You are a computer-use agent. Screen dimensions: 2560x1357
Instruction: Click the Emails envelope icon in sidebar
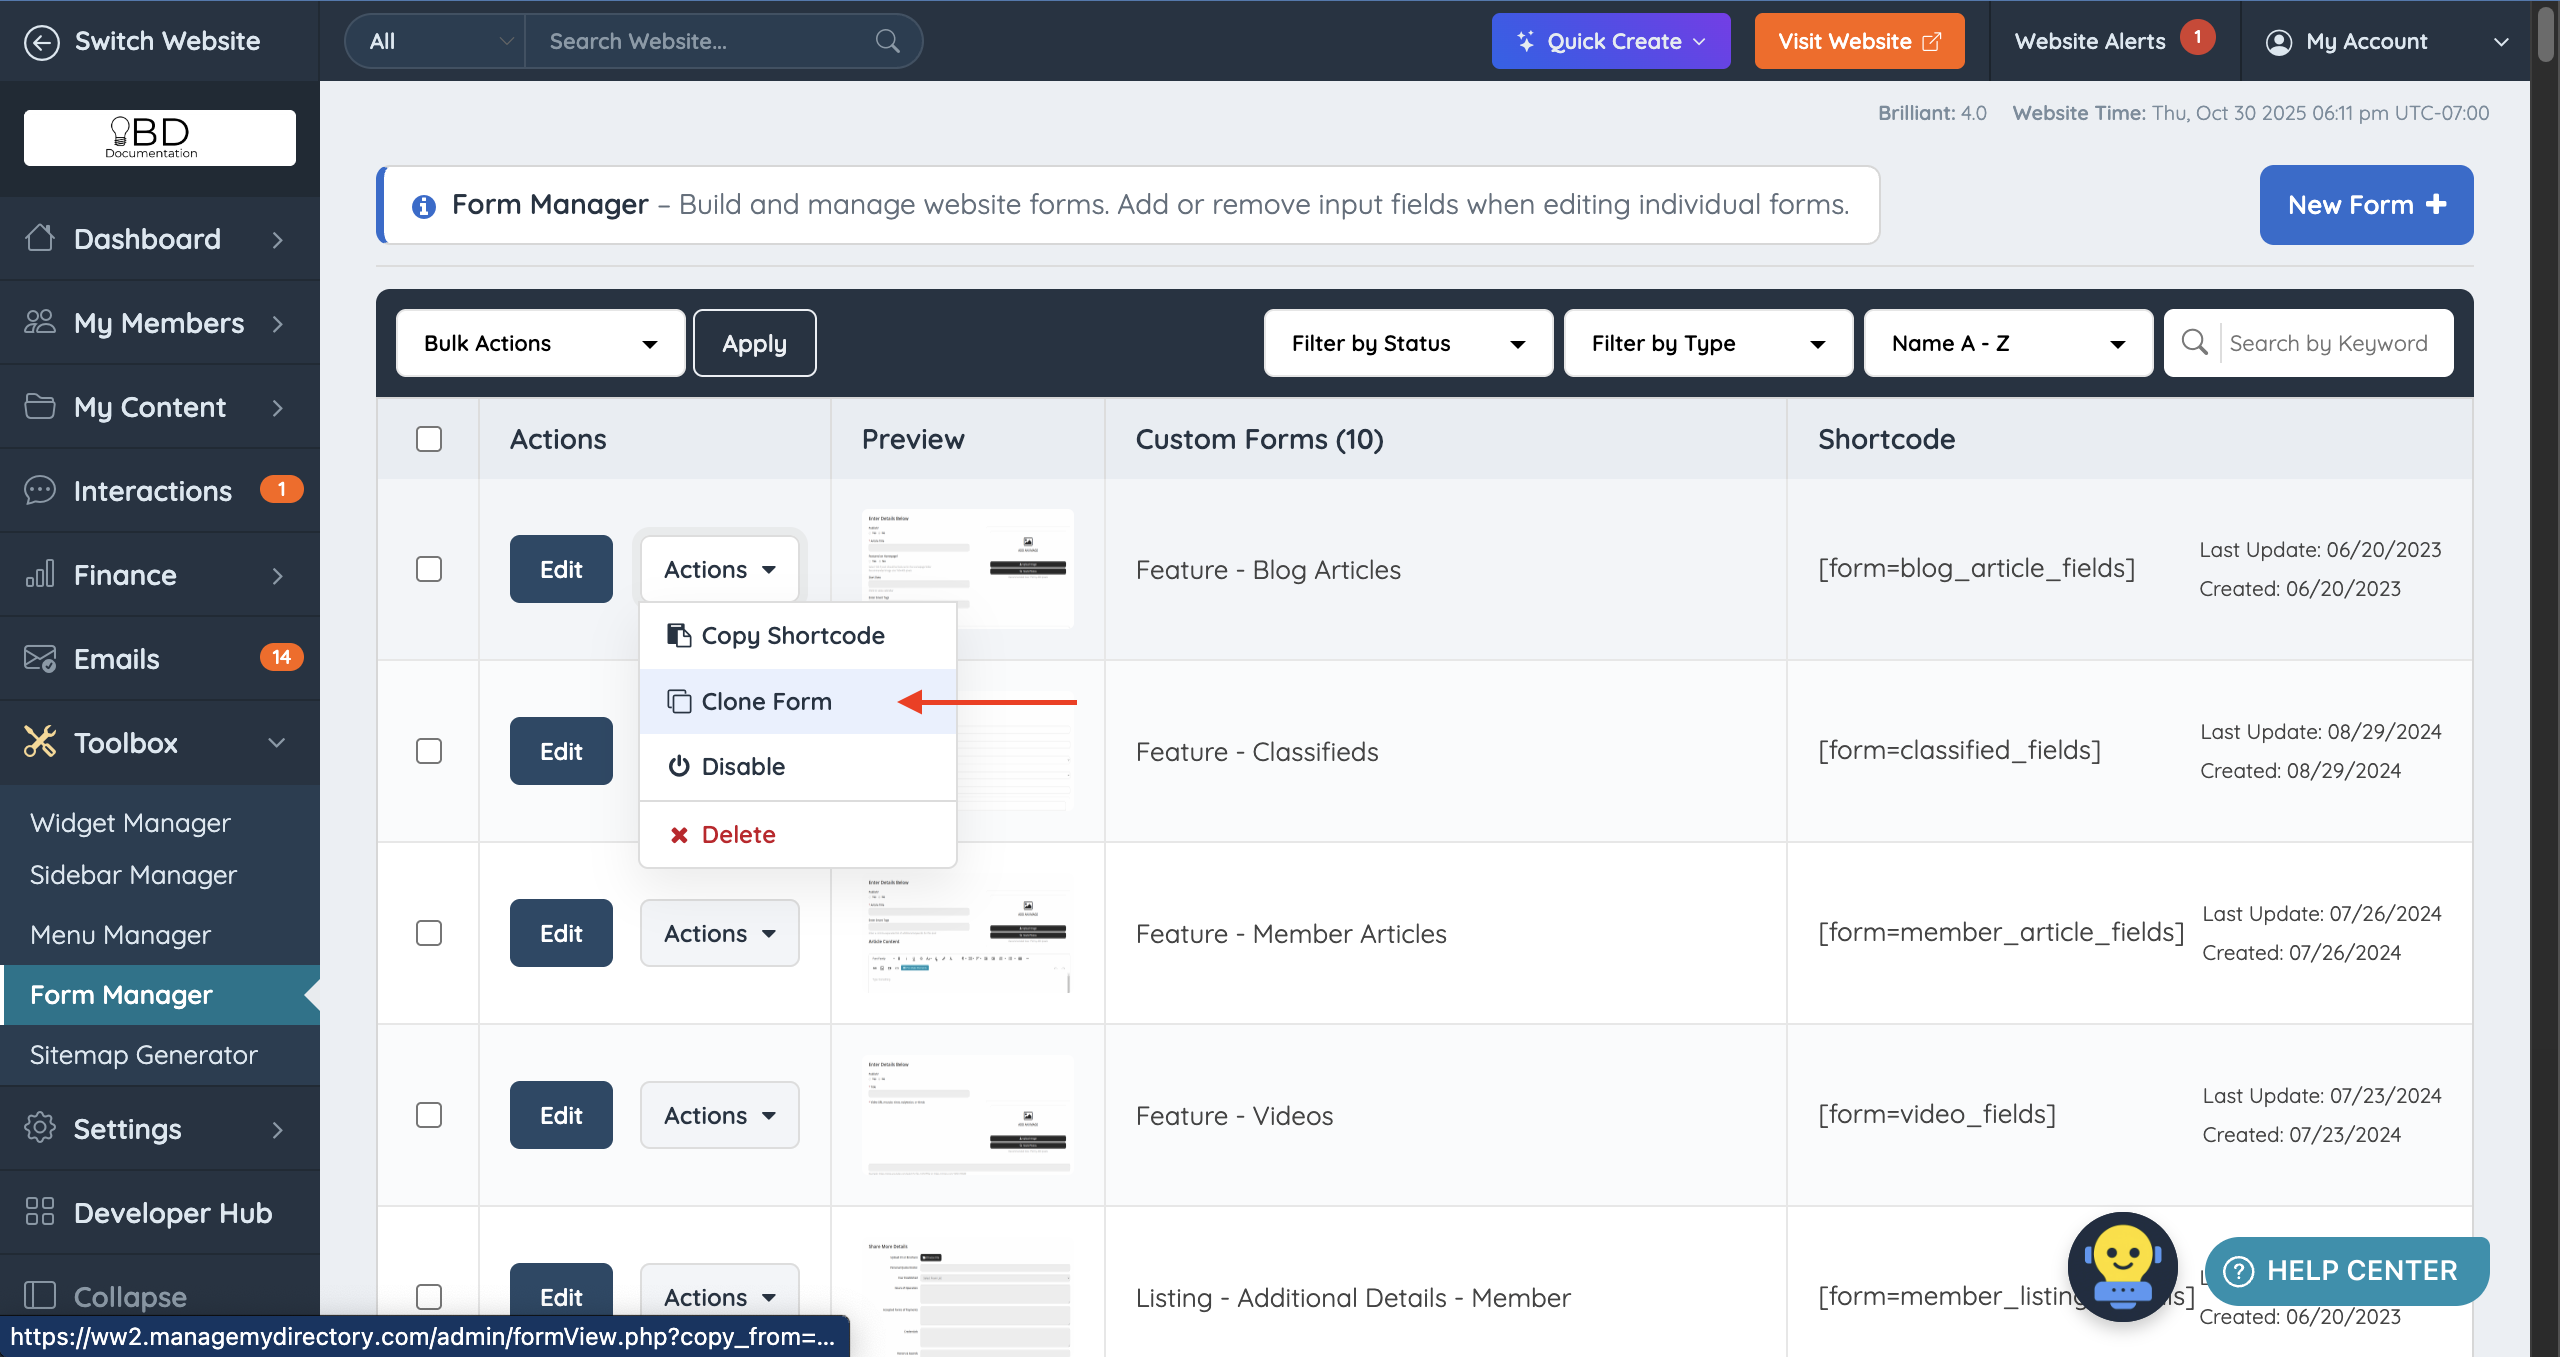click(40, 658)
